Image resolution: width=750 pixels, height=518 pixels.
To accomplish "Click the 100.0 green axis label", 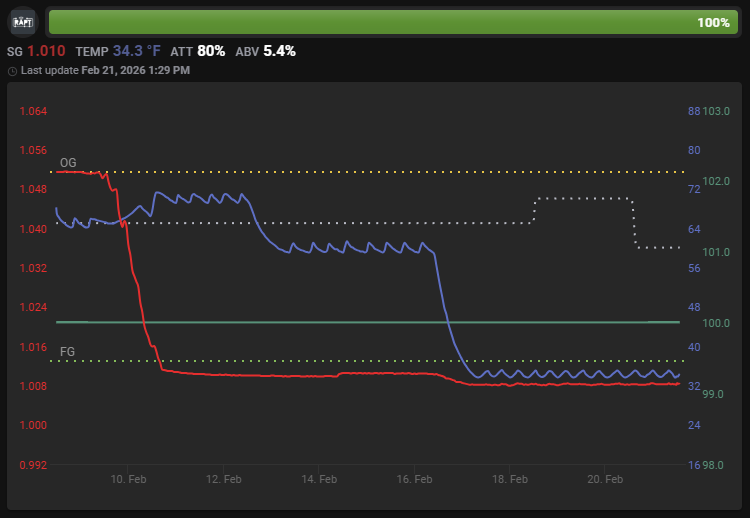I will pyautogui.click(x=717, y=323).
